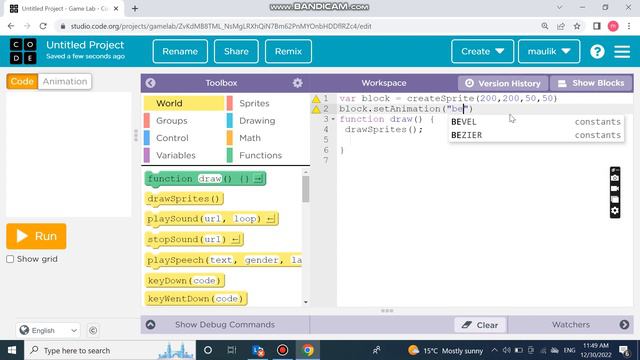Open a new Chrome tab
The image size is (640, 360).
(x=135, y=8)
